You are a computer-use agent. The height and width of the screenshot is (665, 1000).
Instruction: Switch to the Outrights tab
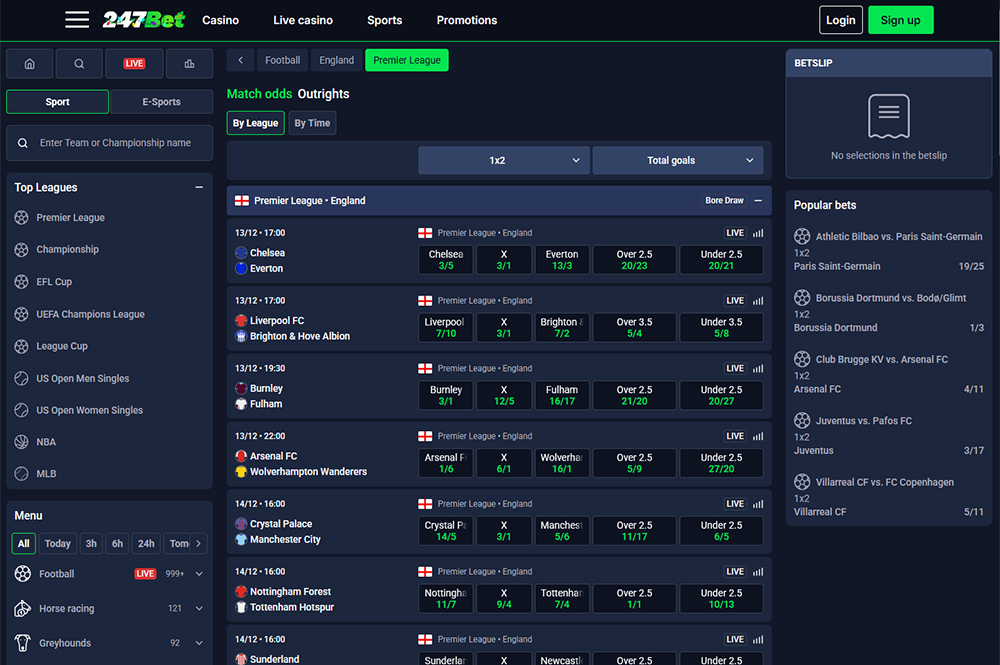[323, 94]
